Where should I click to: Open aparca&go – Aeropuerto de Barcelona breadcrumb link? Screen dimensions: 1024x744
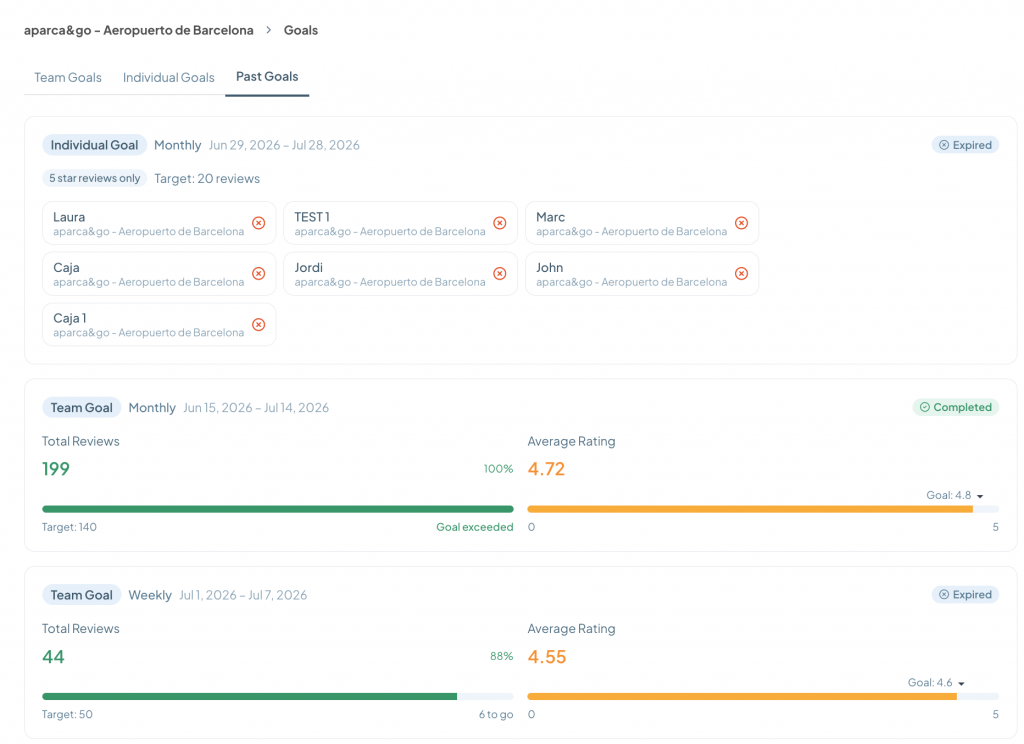pos(138,30)
